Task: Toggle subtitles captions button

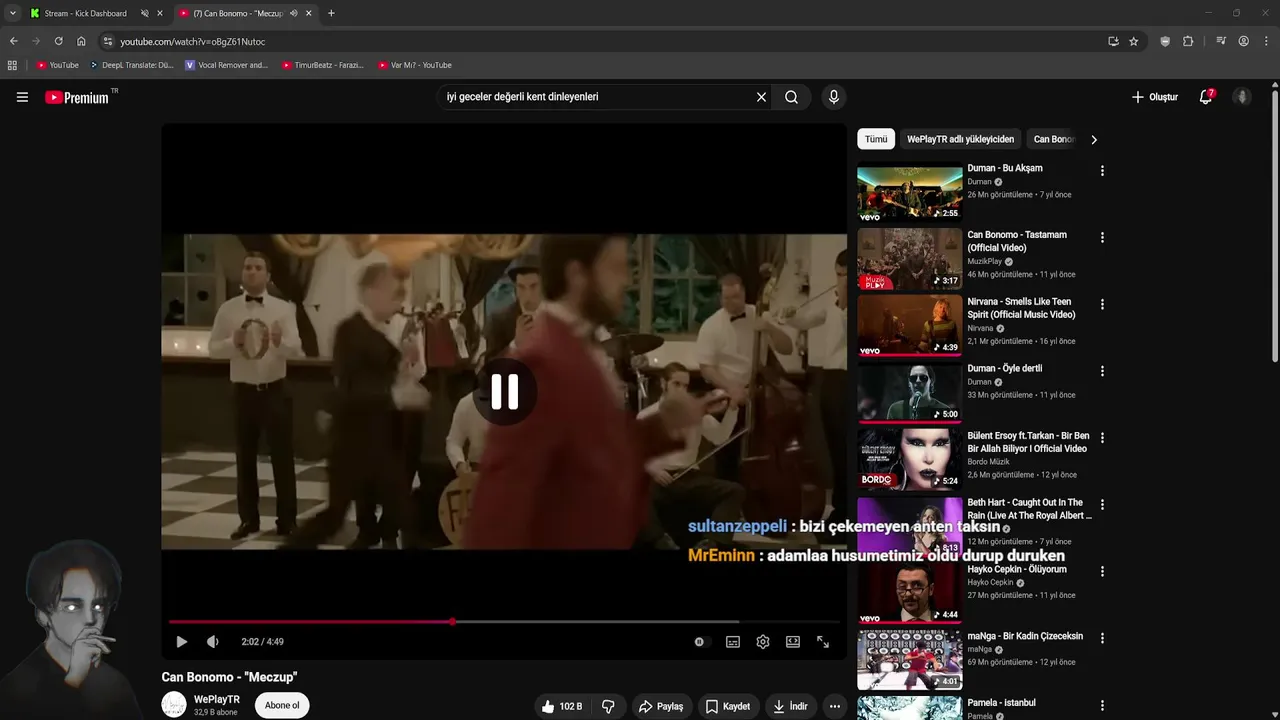Action: click(733, 642)
